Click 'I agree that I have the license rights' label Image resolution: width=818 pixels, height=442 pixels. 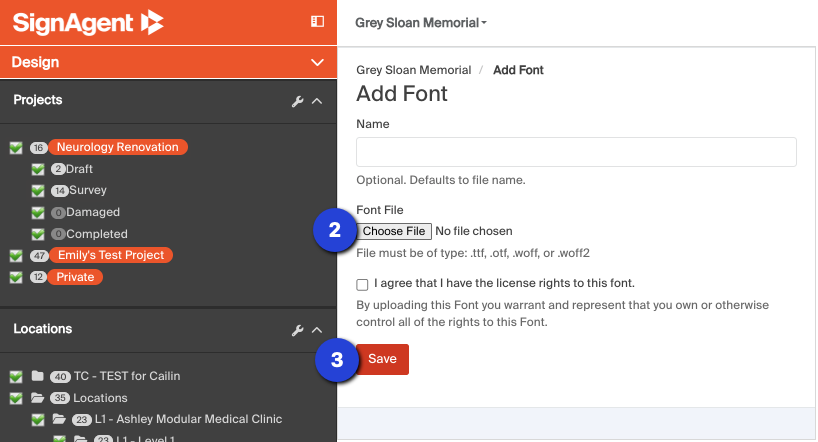(x=504, y=283)
